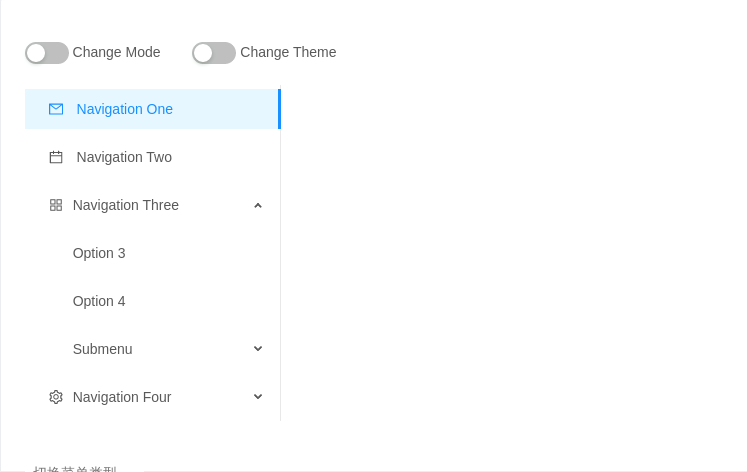
Task: Click the Change Theme text label
Action: click(288, 52)
